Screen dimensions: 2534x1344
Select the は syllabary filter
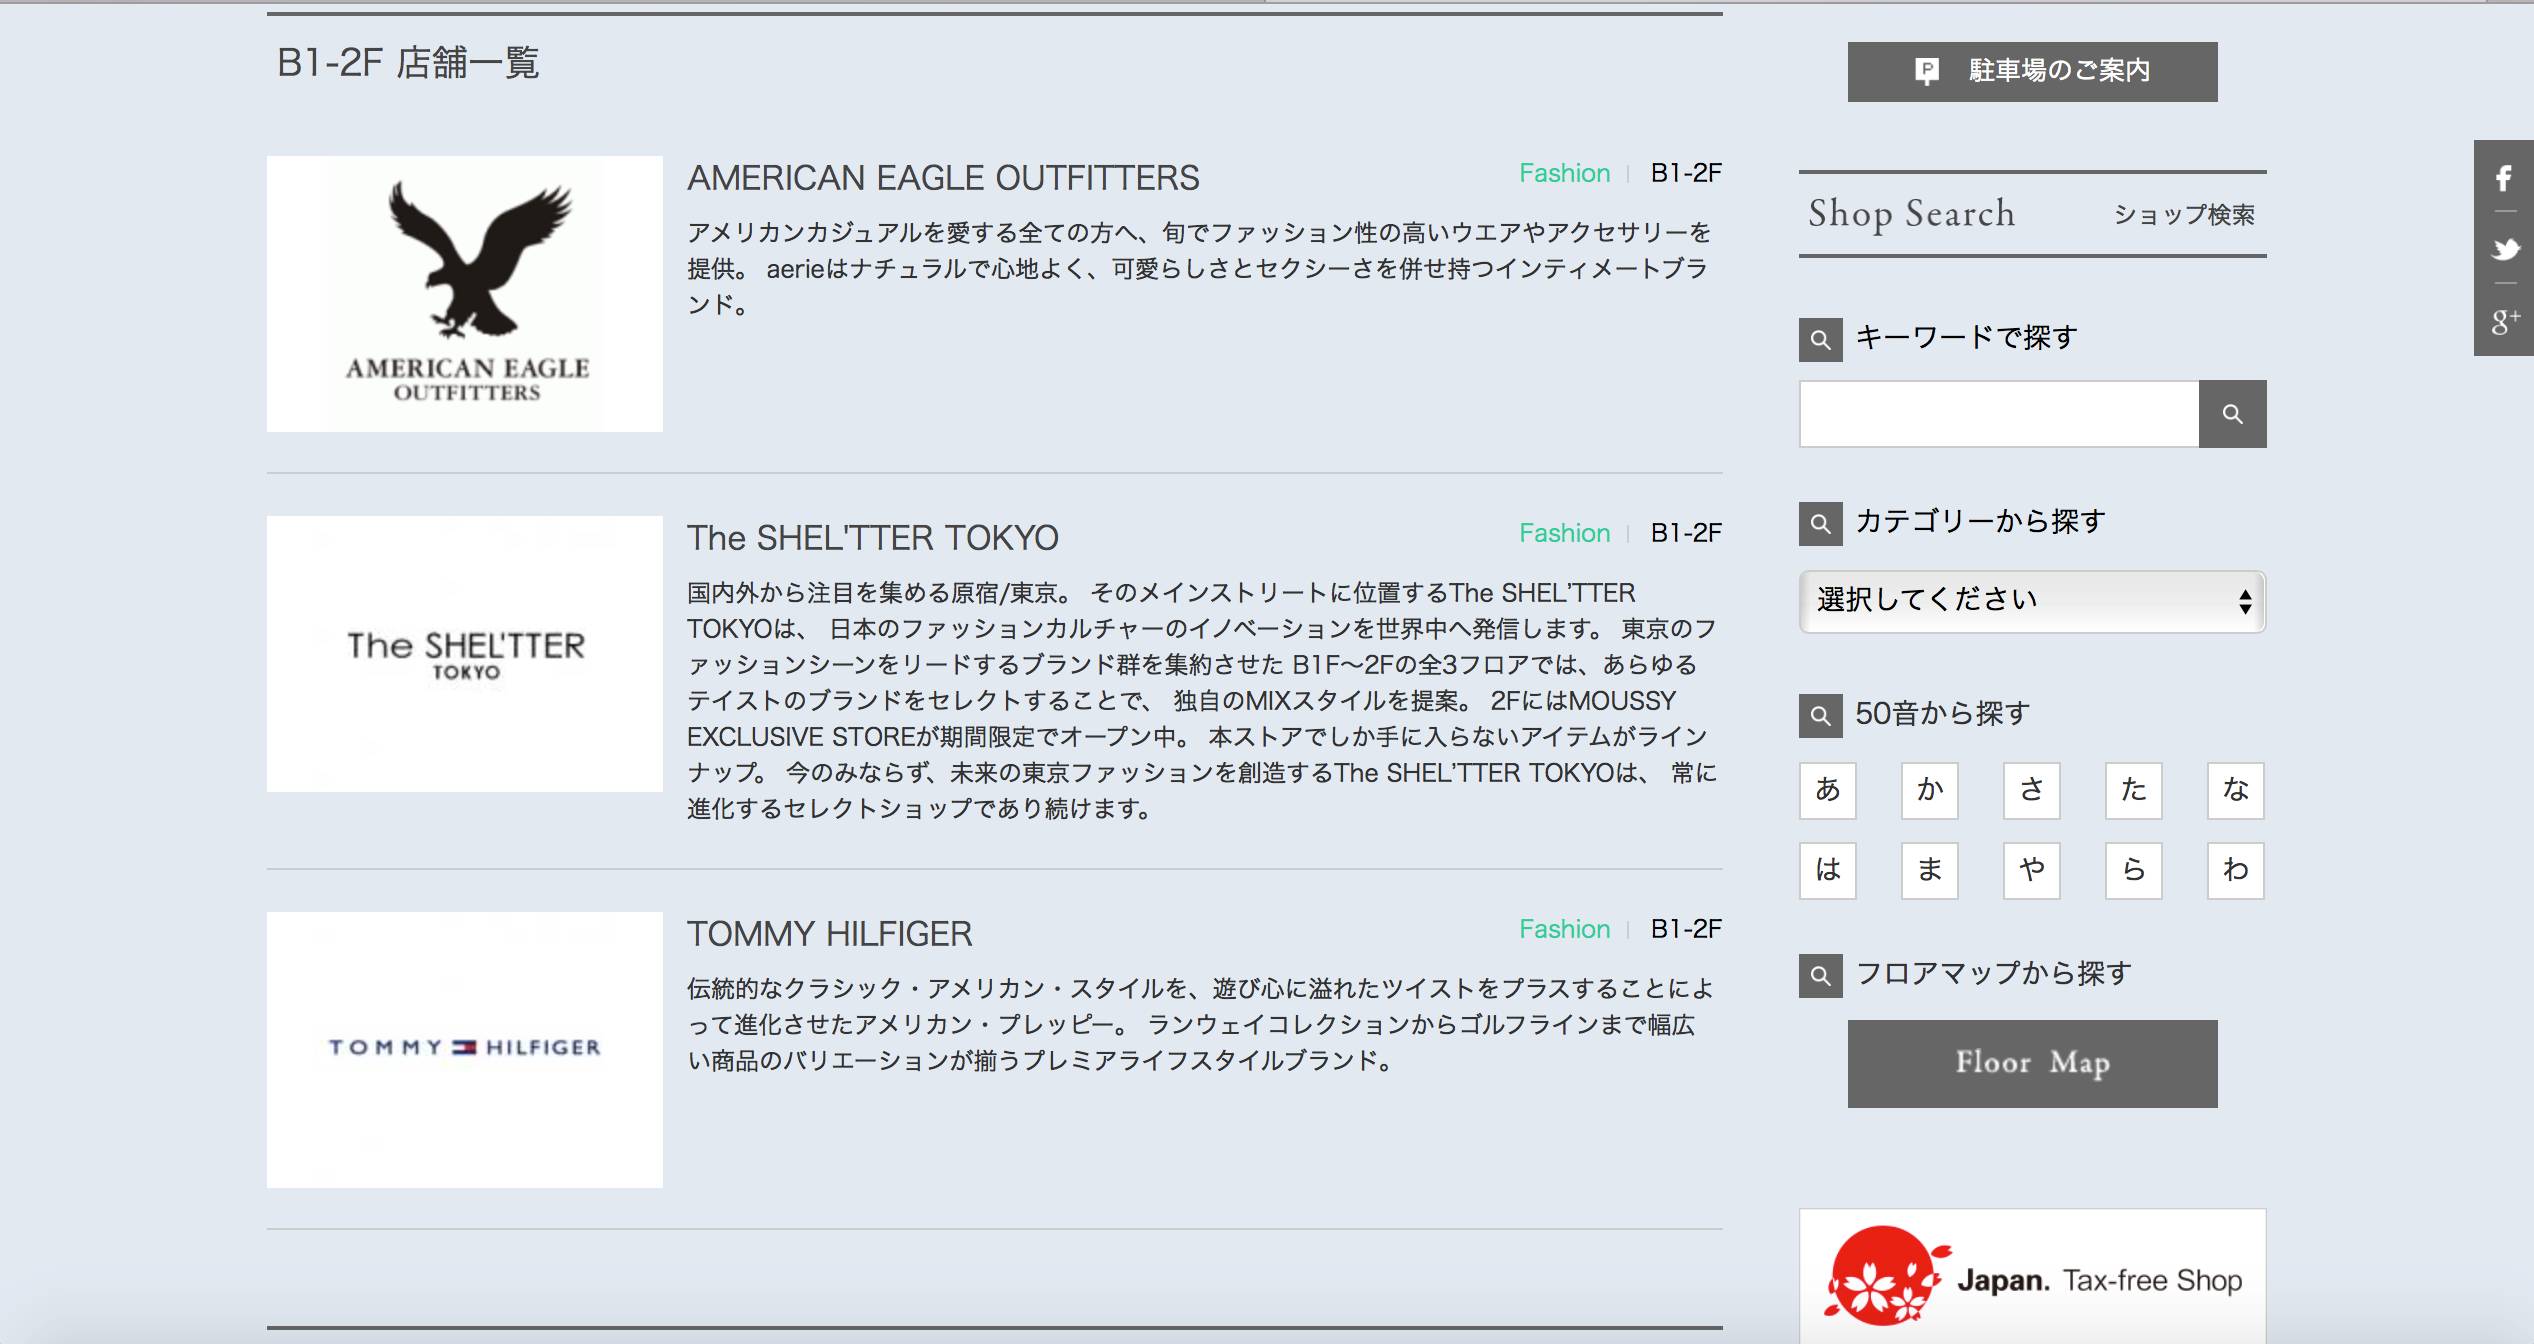(x=1827, y=870)
